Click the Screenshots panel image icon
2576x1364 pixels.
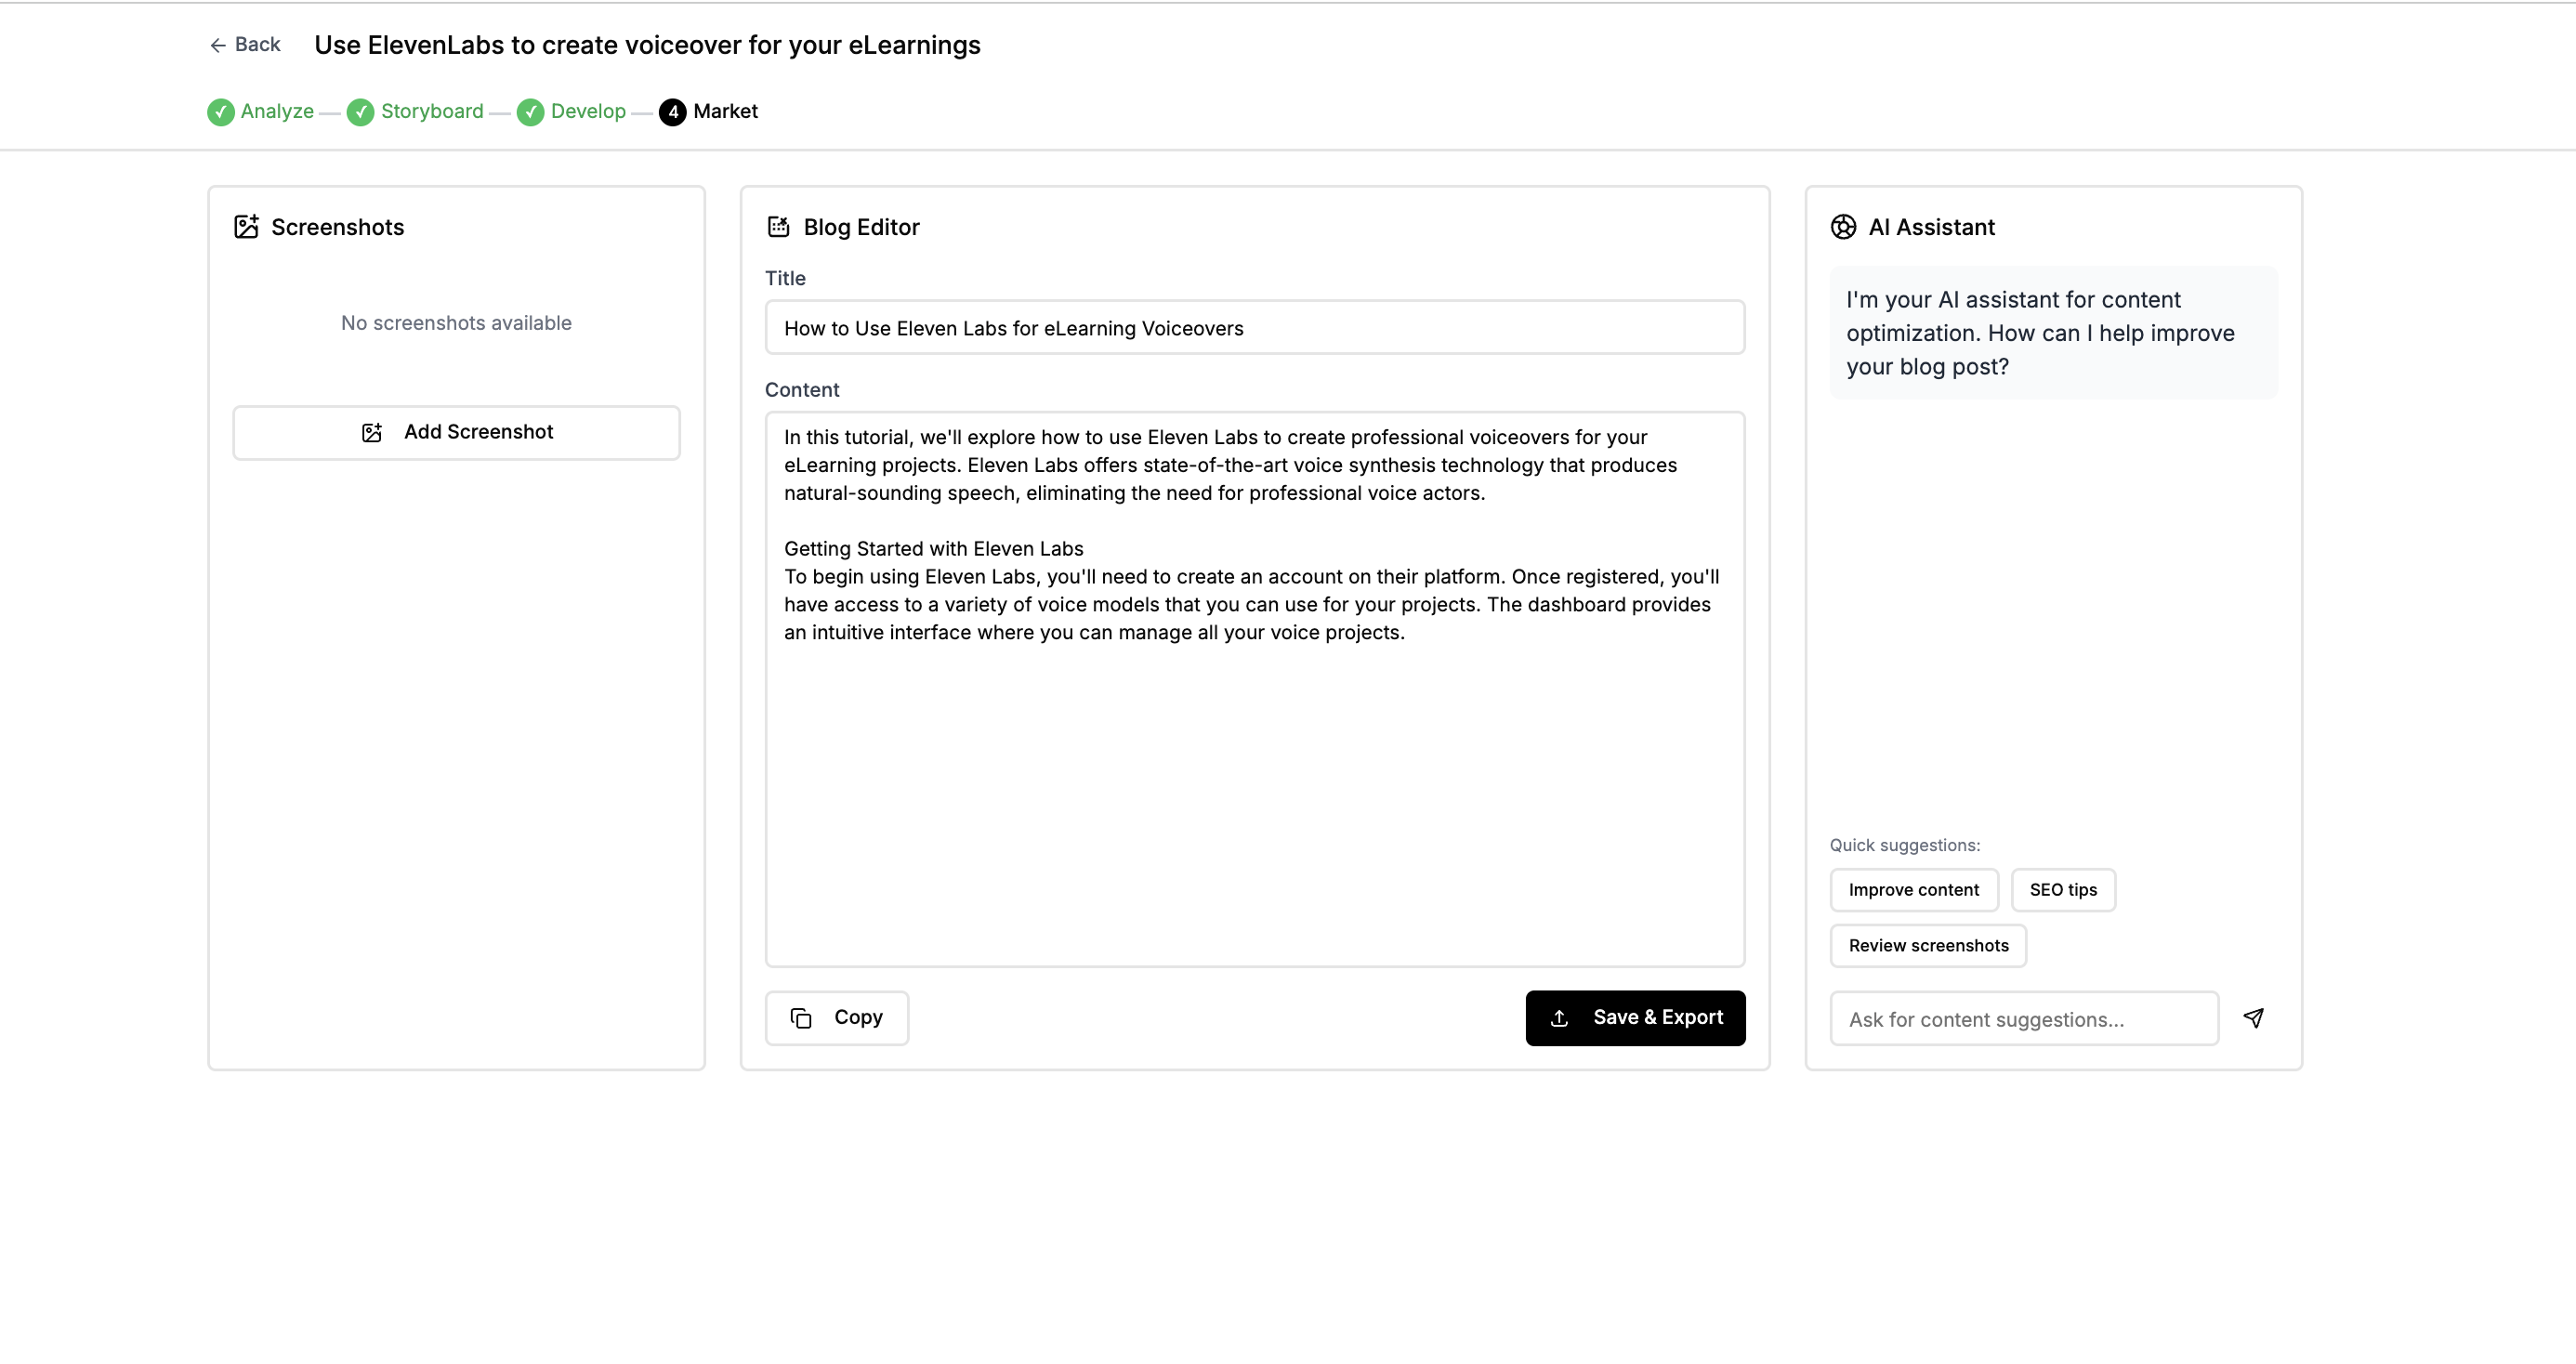click(246, 227)
